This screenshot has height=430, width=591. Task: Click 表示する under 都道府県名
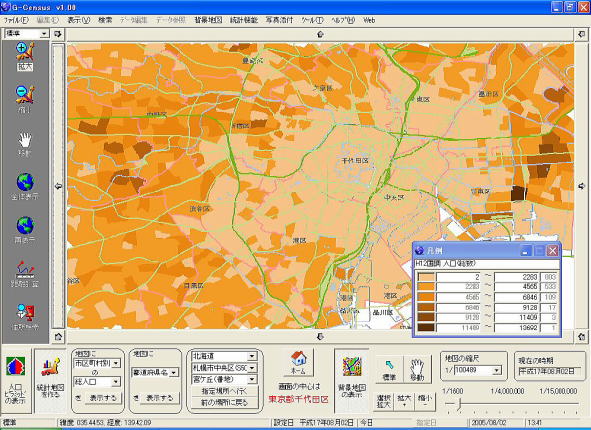pos(160,398)
